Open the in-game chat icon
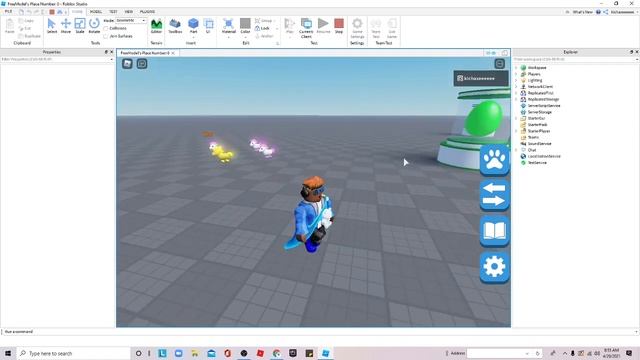The image size is (640, 360). tap(142, 64)
